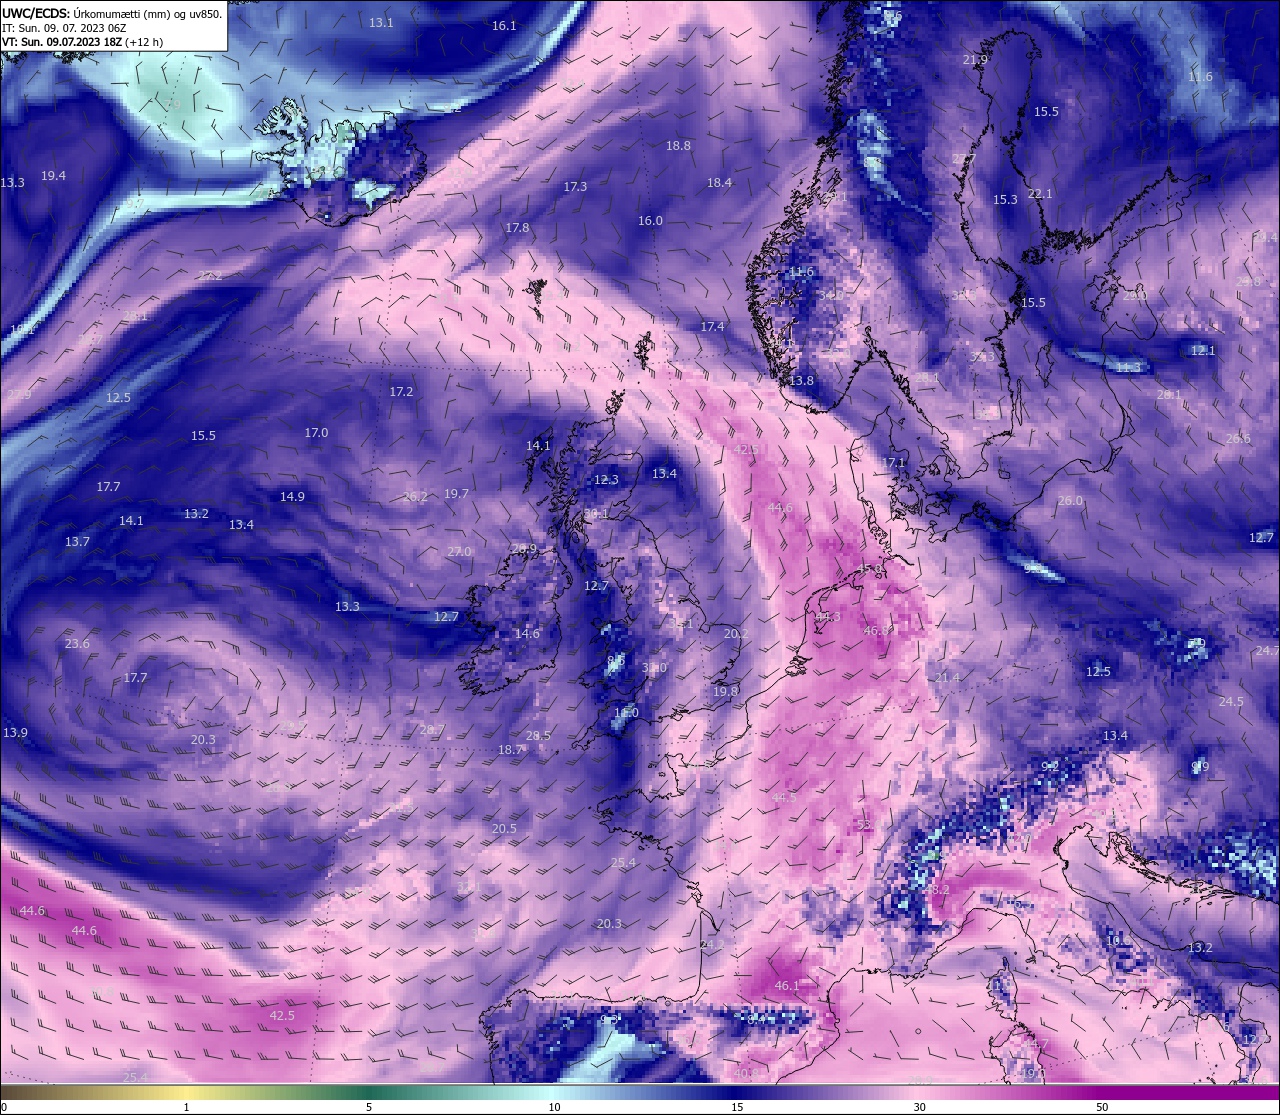Click the 22.1 value near the Gulf of Bothnia
1280x1115 pixels.
1040,194
